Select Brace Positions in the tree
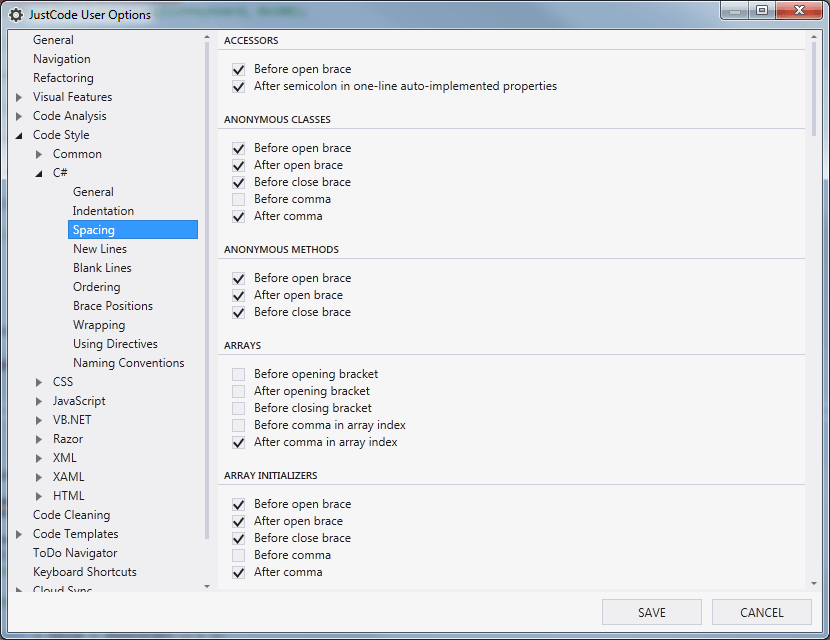The image size is (830, 640). coord(113,306)
